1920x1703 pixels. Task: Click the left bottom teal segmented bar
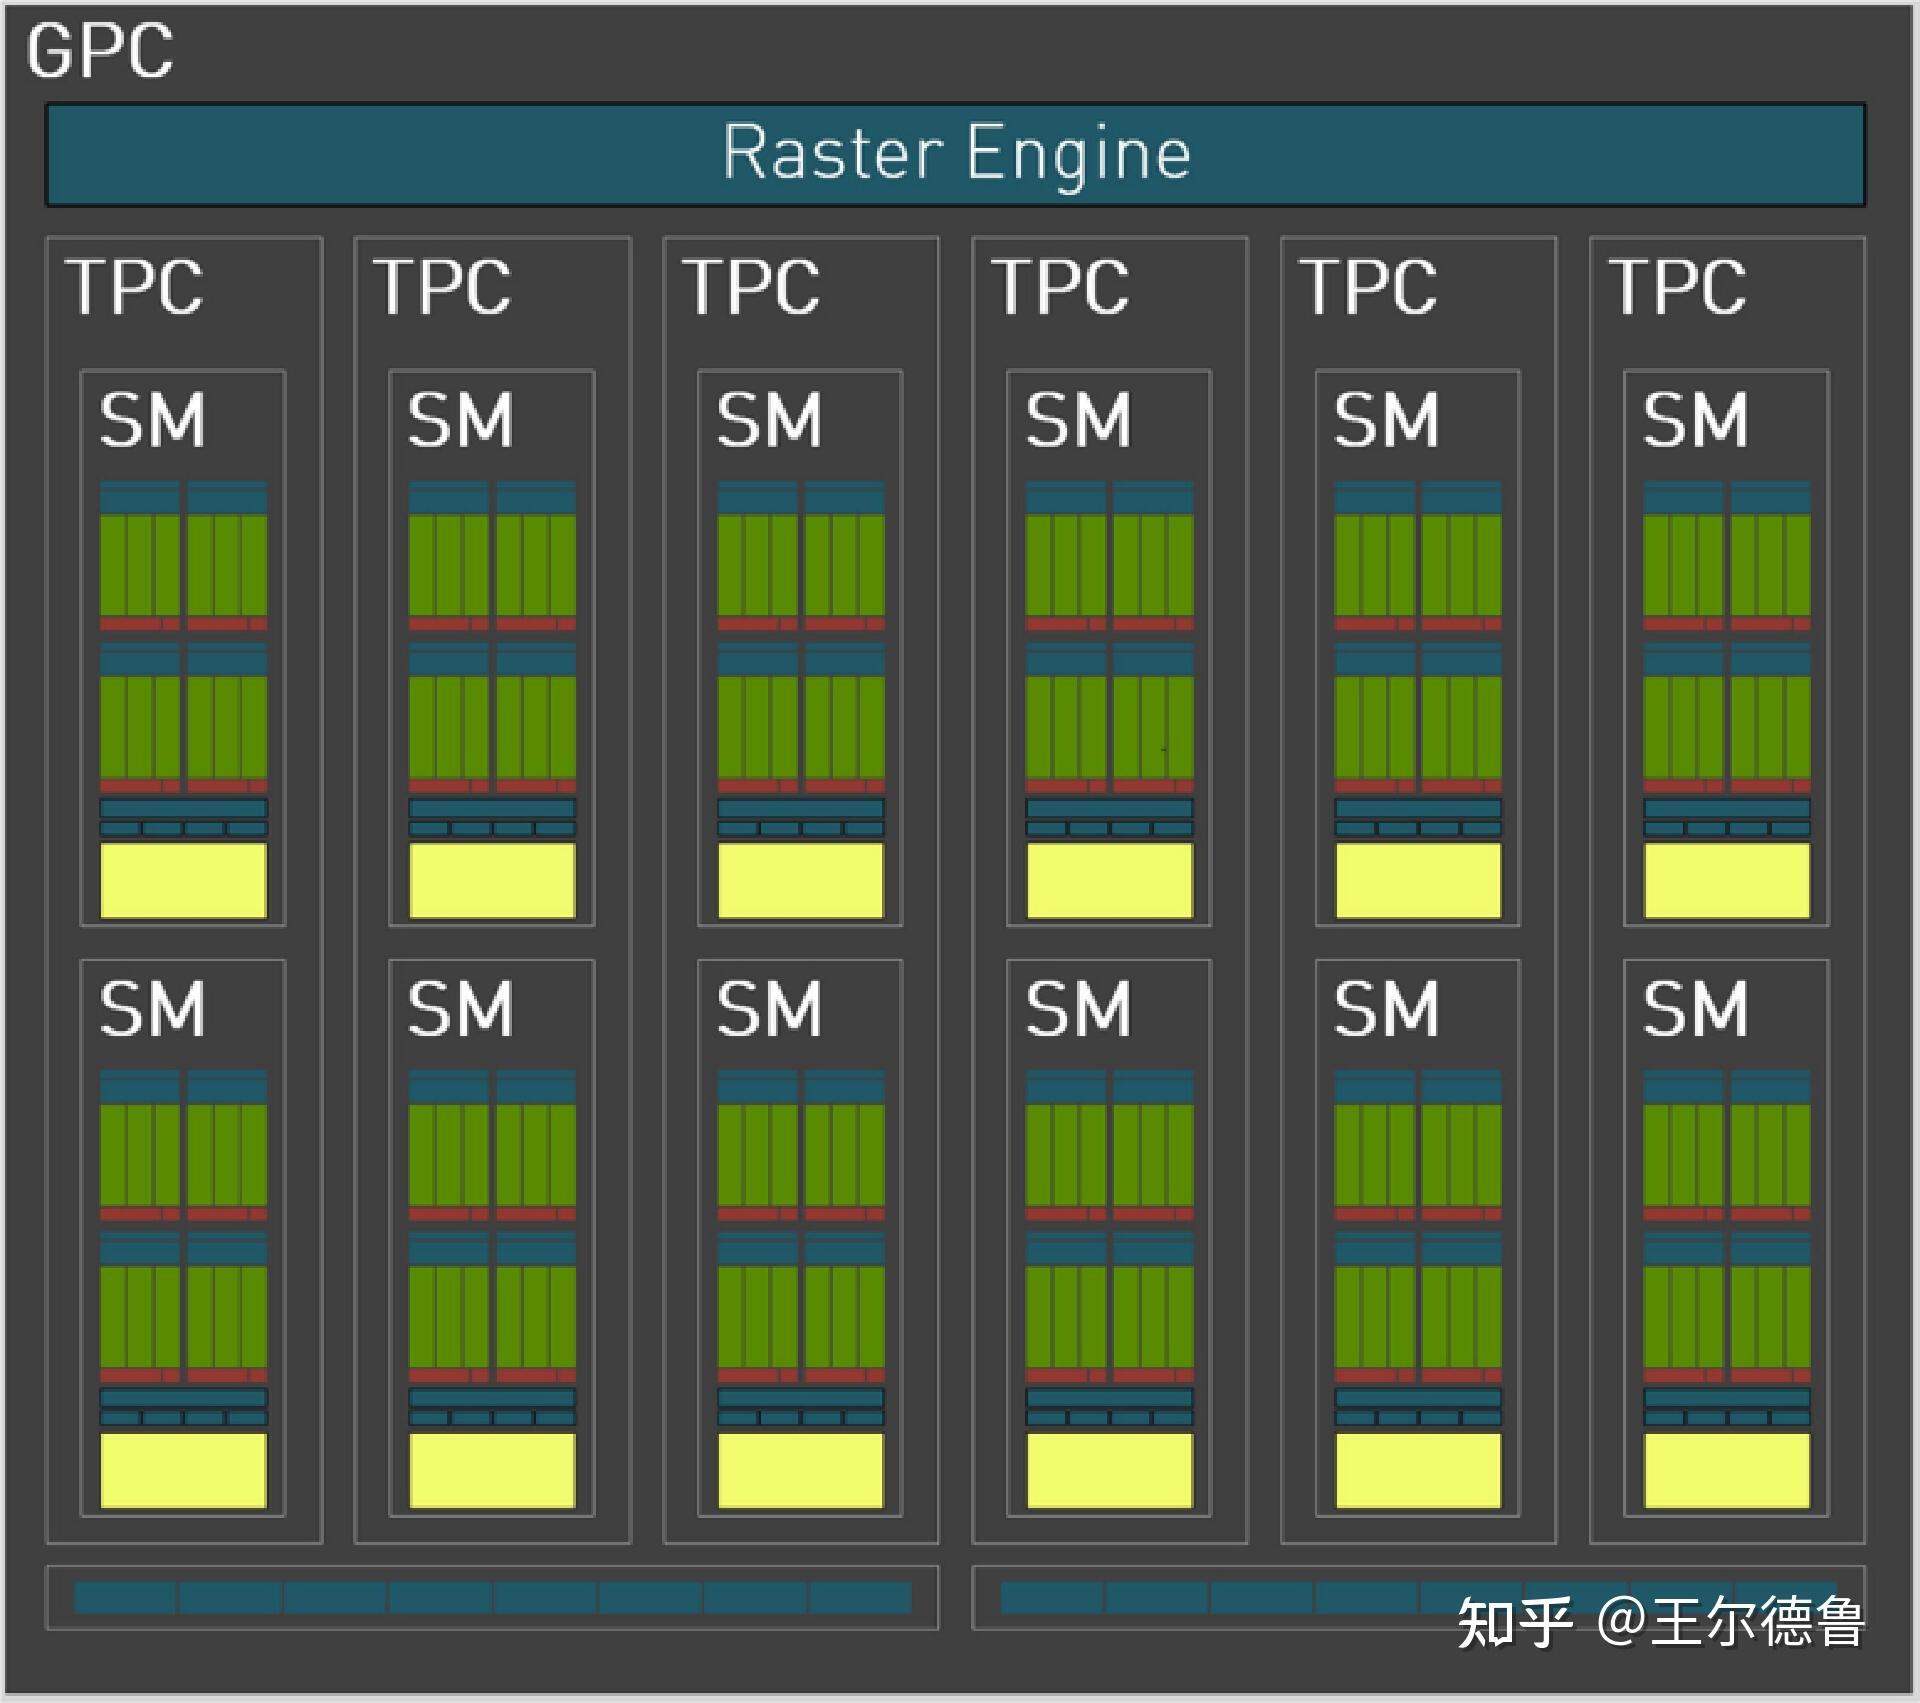(x=492, y=1597)
